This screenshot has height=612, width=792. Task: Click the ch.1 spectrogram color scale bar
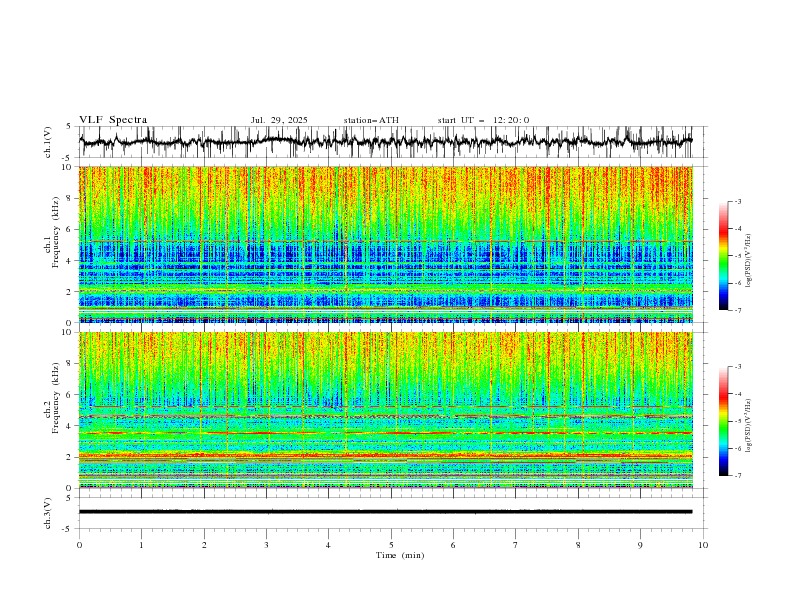pyautogui.click(x=723, y=256)
